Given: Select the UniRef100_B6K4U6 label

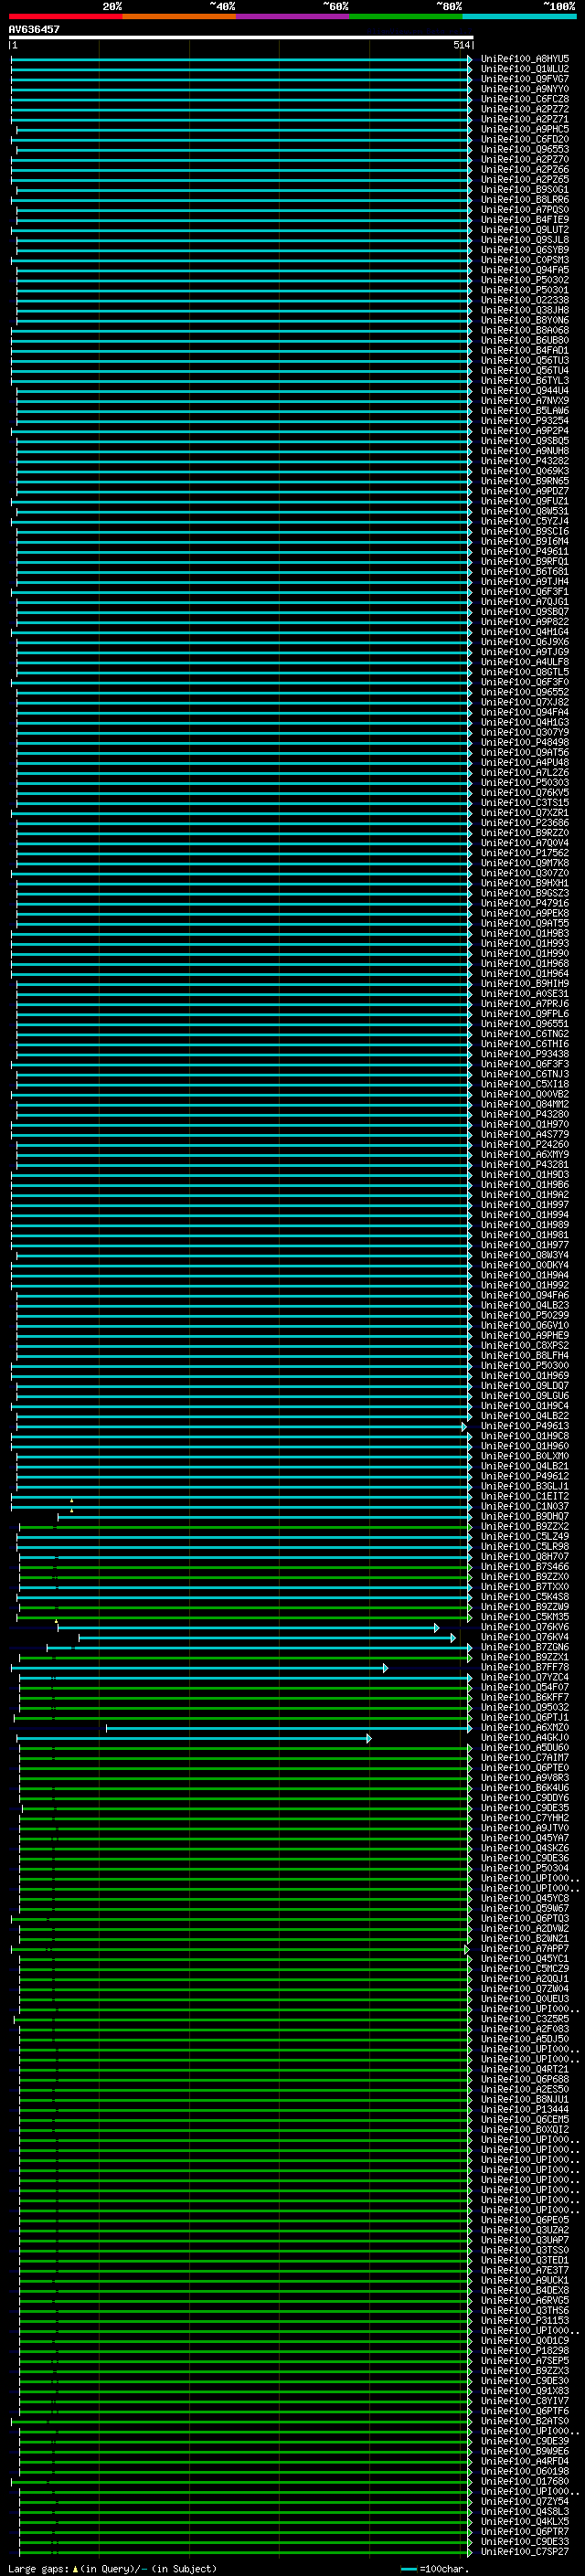Looking at the screenshot, I should point(524,1788).
